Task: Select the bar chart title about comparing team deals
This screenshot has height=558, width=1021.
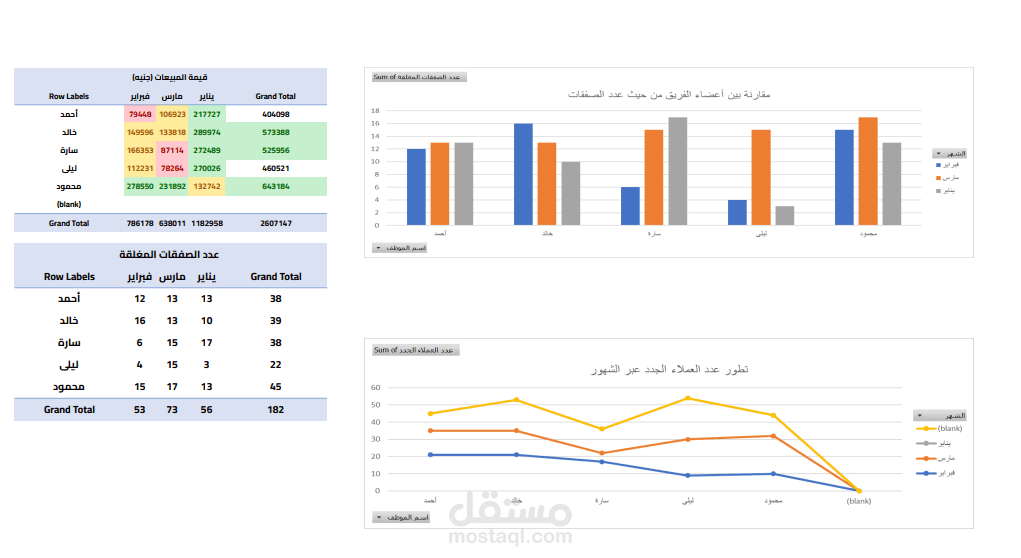Action: (x=669, y=94)
